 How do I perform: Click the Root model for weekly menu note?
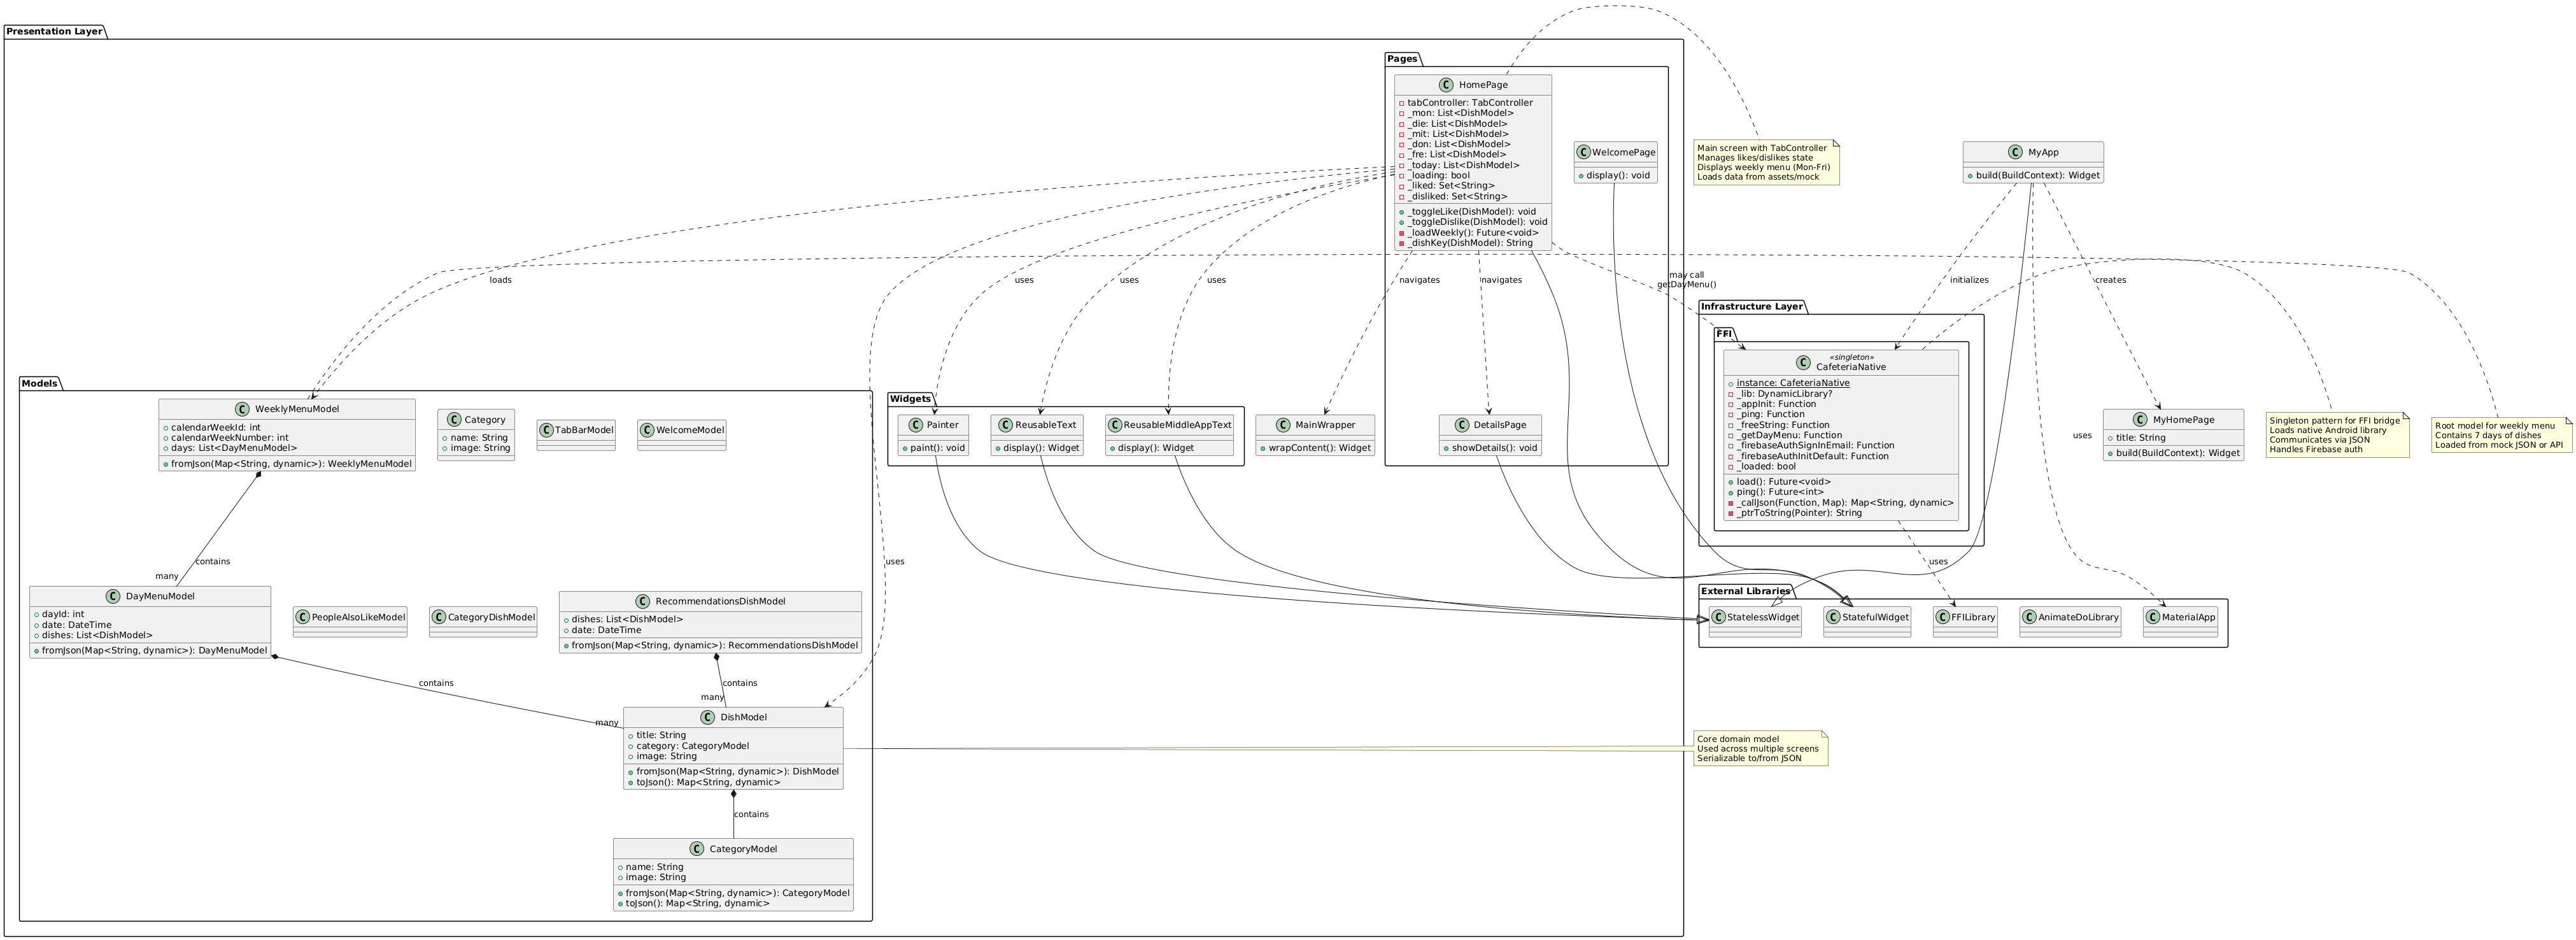coord(2501,435)
